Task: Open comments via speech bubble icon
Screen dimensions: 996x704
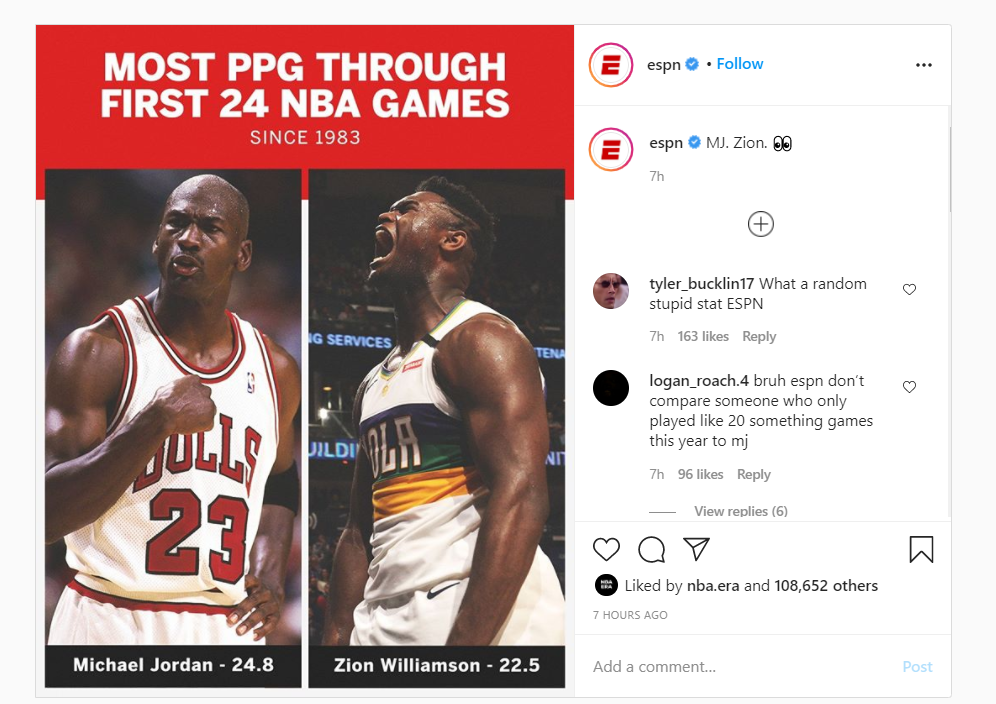Action: (651, 550)
